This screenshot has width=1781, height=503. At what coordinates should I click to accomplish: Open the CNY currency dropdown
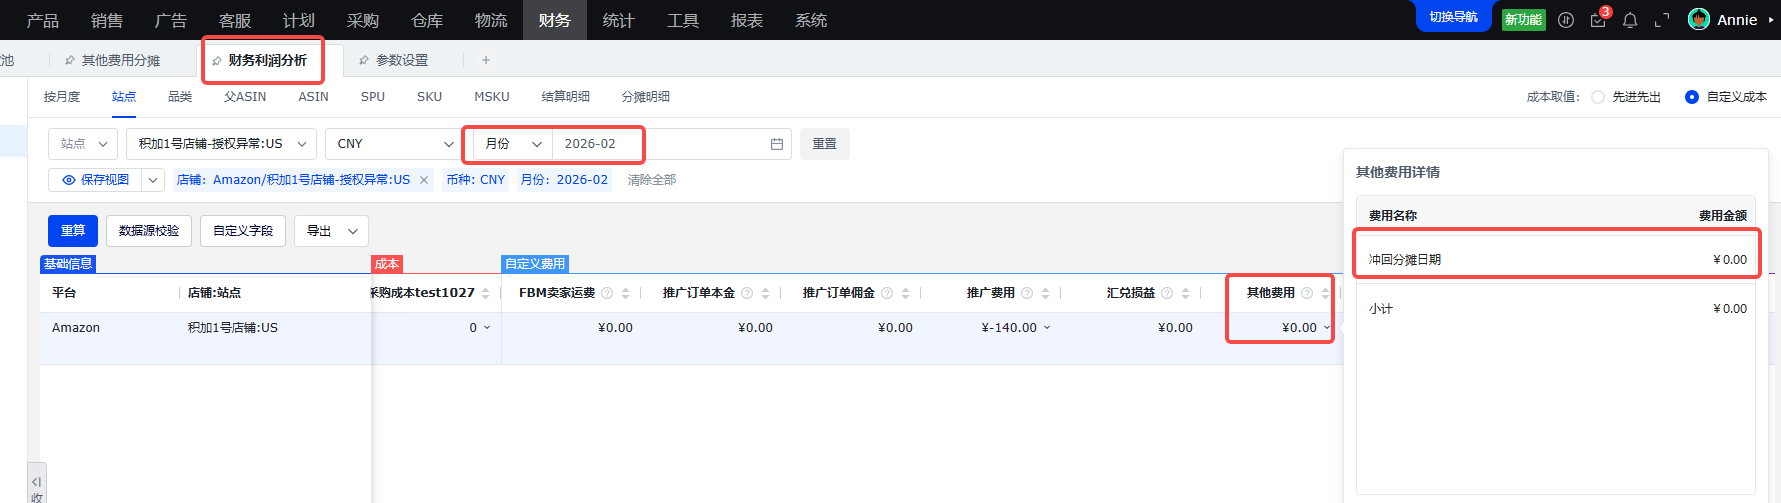point(394,144)
